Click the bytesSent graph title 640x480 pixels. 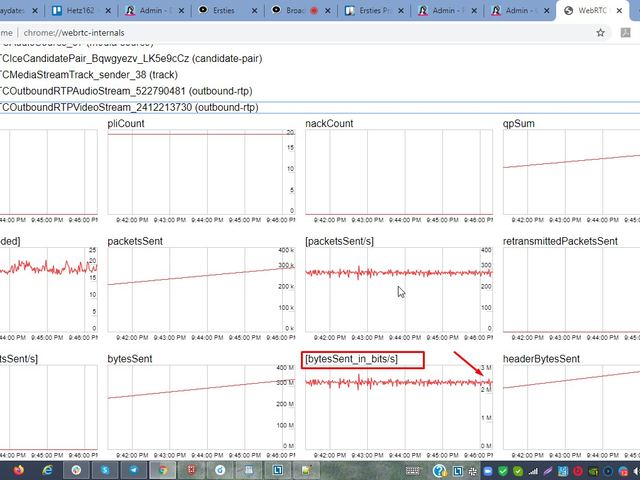point(130,359)
